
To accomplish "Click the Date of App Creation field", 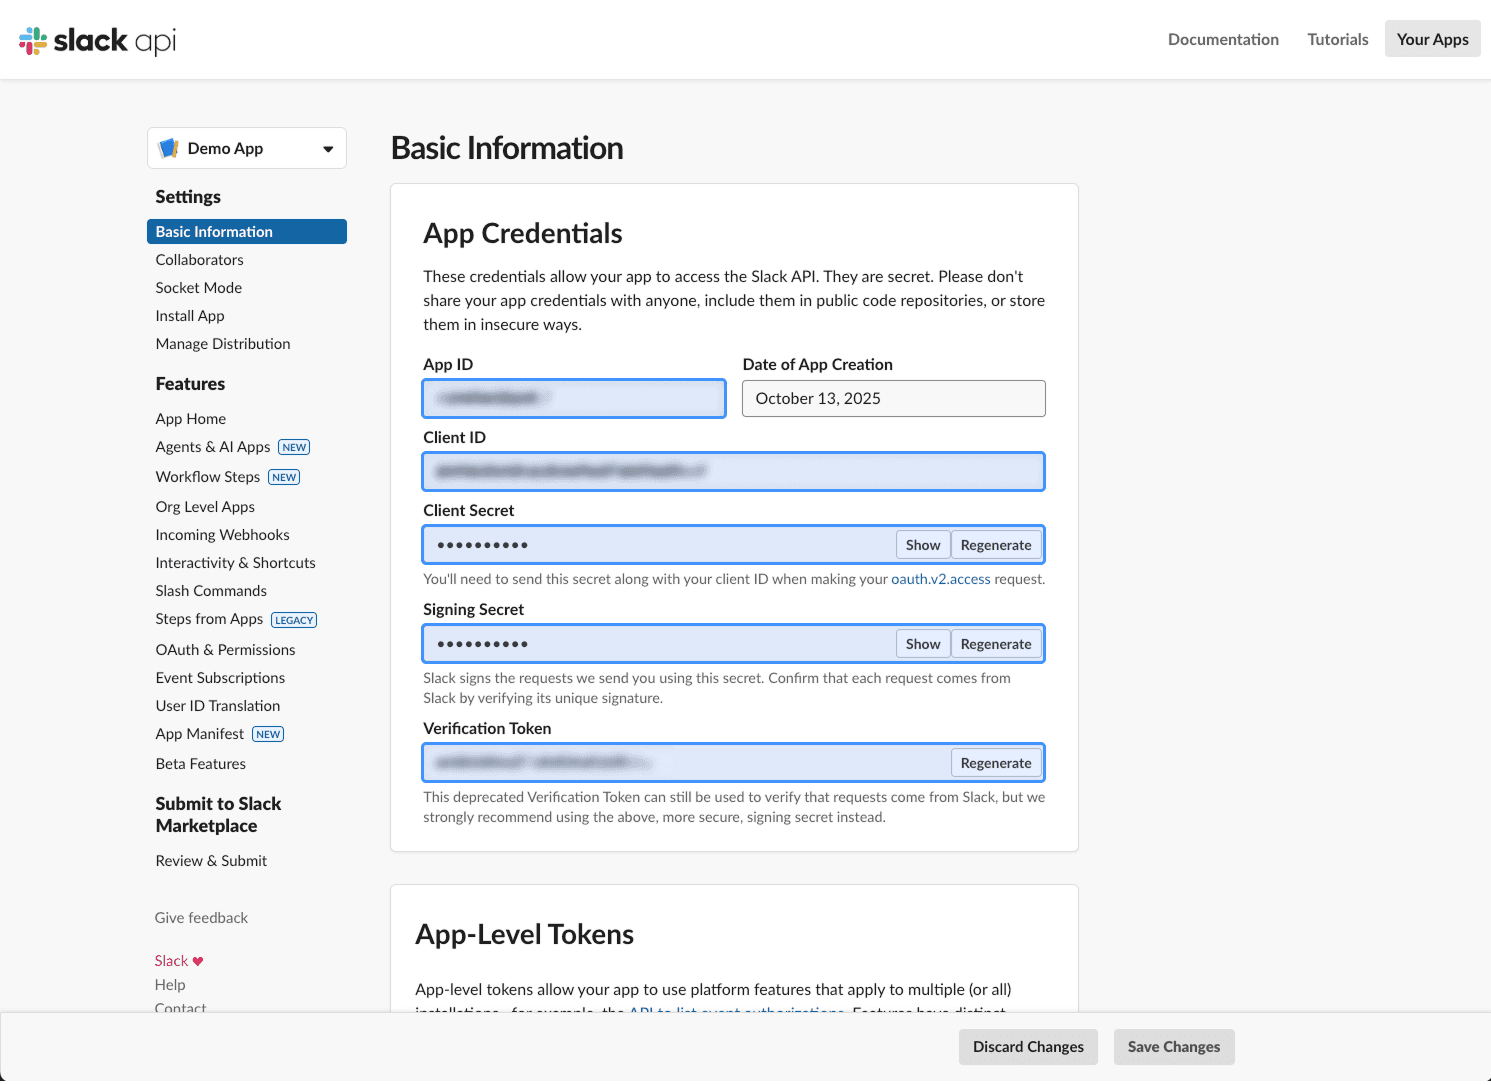I will [893, 398].
